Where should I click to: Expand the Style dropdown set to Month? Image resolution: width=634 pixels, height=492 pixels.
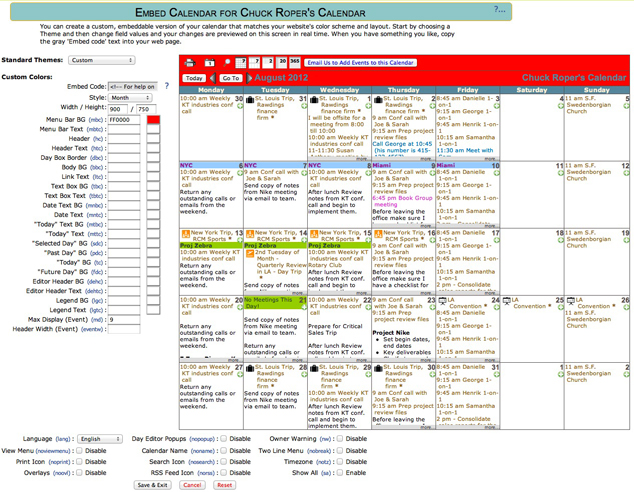pos(130,98)
